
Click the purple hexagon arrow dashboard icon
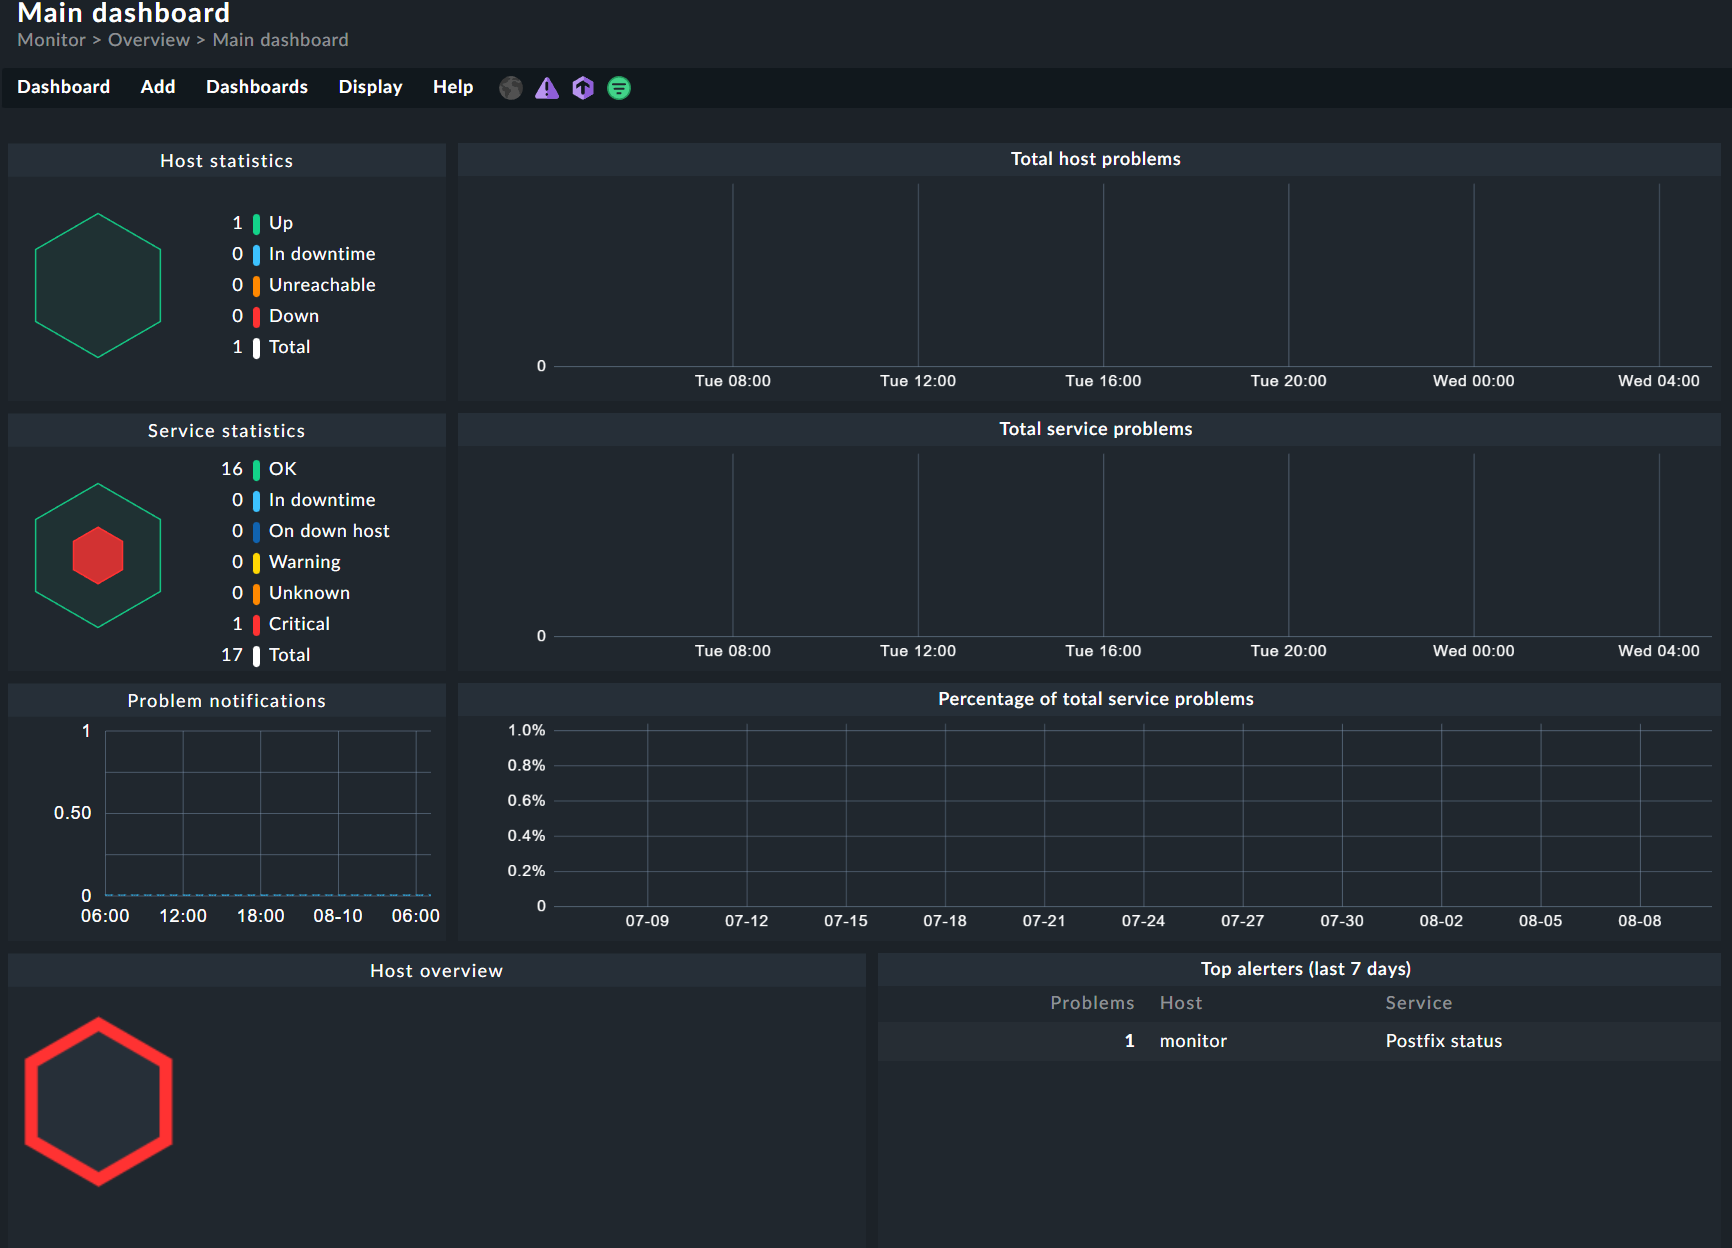pyautogui.click(x=583, y=88)
